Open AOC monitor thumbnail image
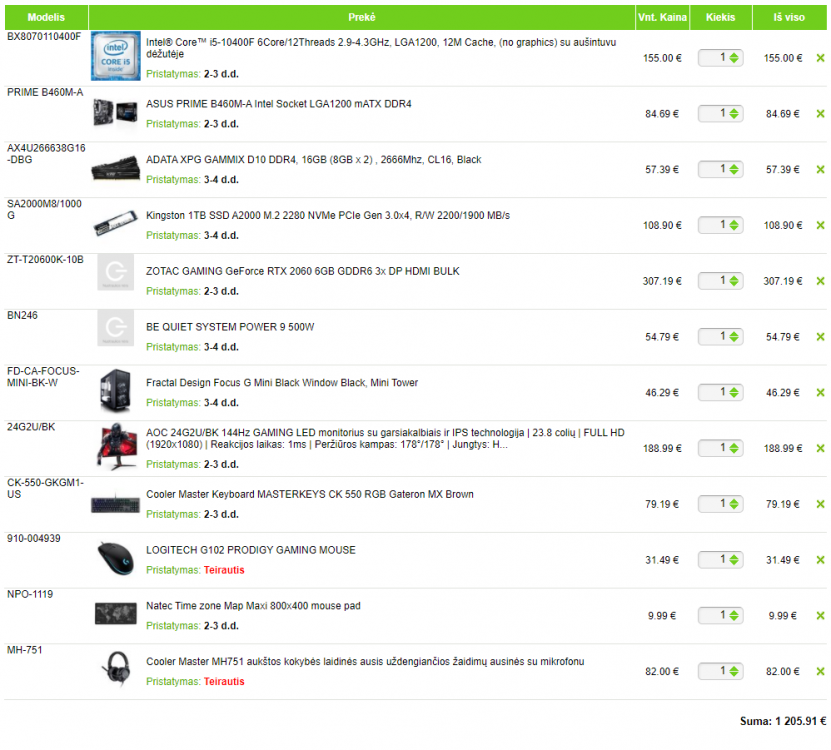The width and height of the screenshot is (831, 750). [116, 447]
